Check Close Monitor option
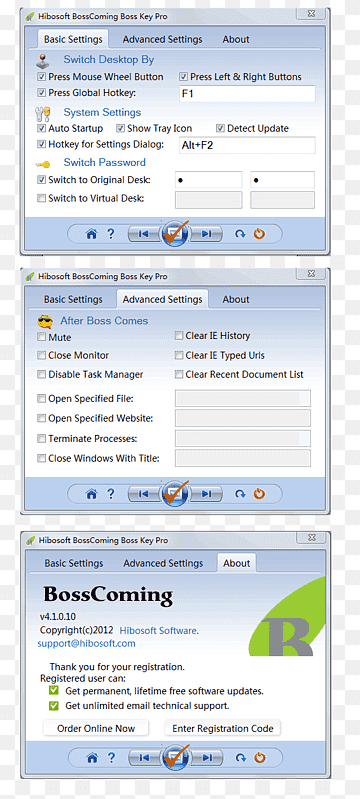 pos(41,355)
